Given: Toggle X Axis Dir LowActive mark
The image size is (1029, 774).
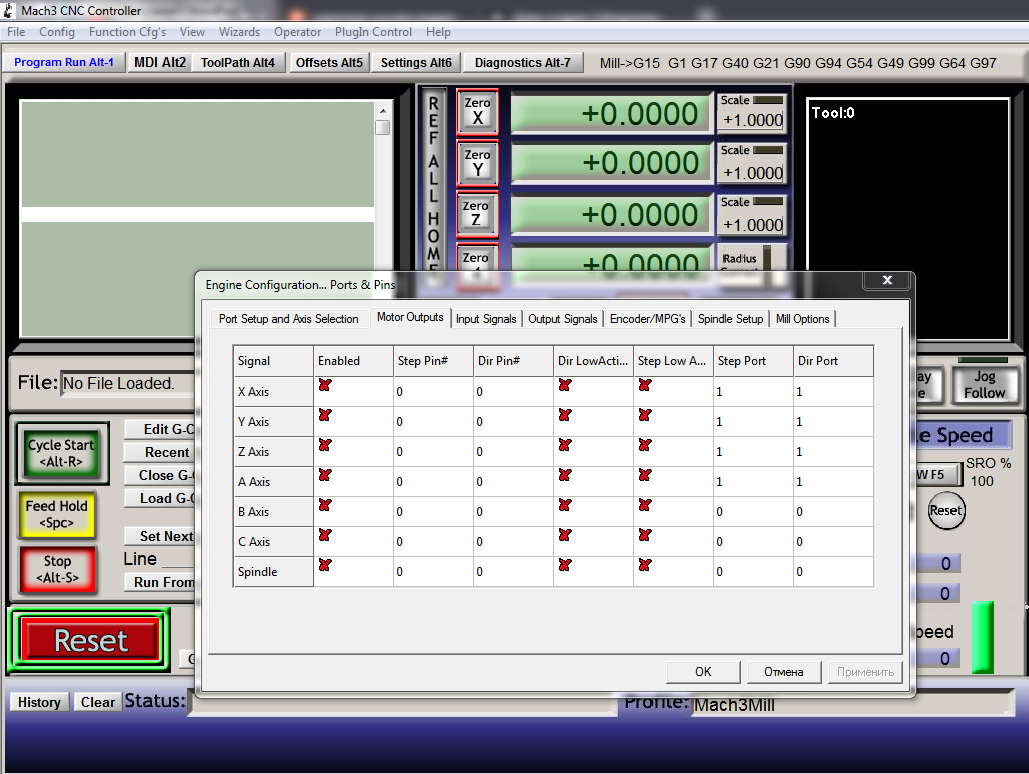Looking at the screenshot, I should [565, 385].
